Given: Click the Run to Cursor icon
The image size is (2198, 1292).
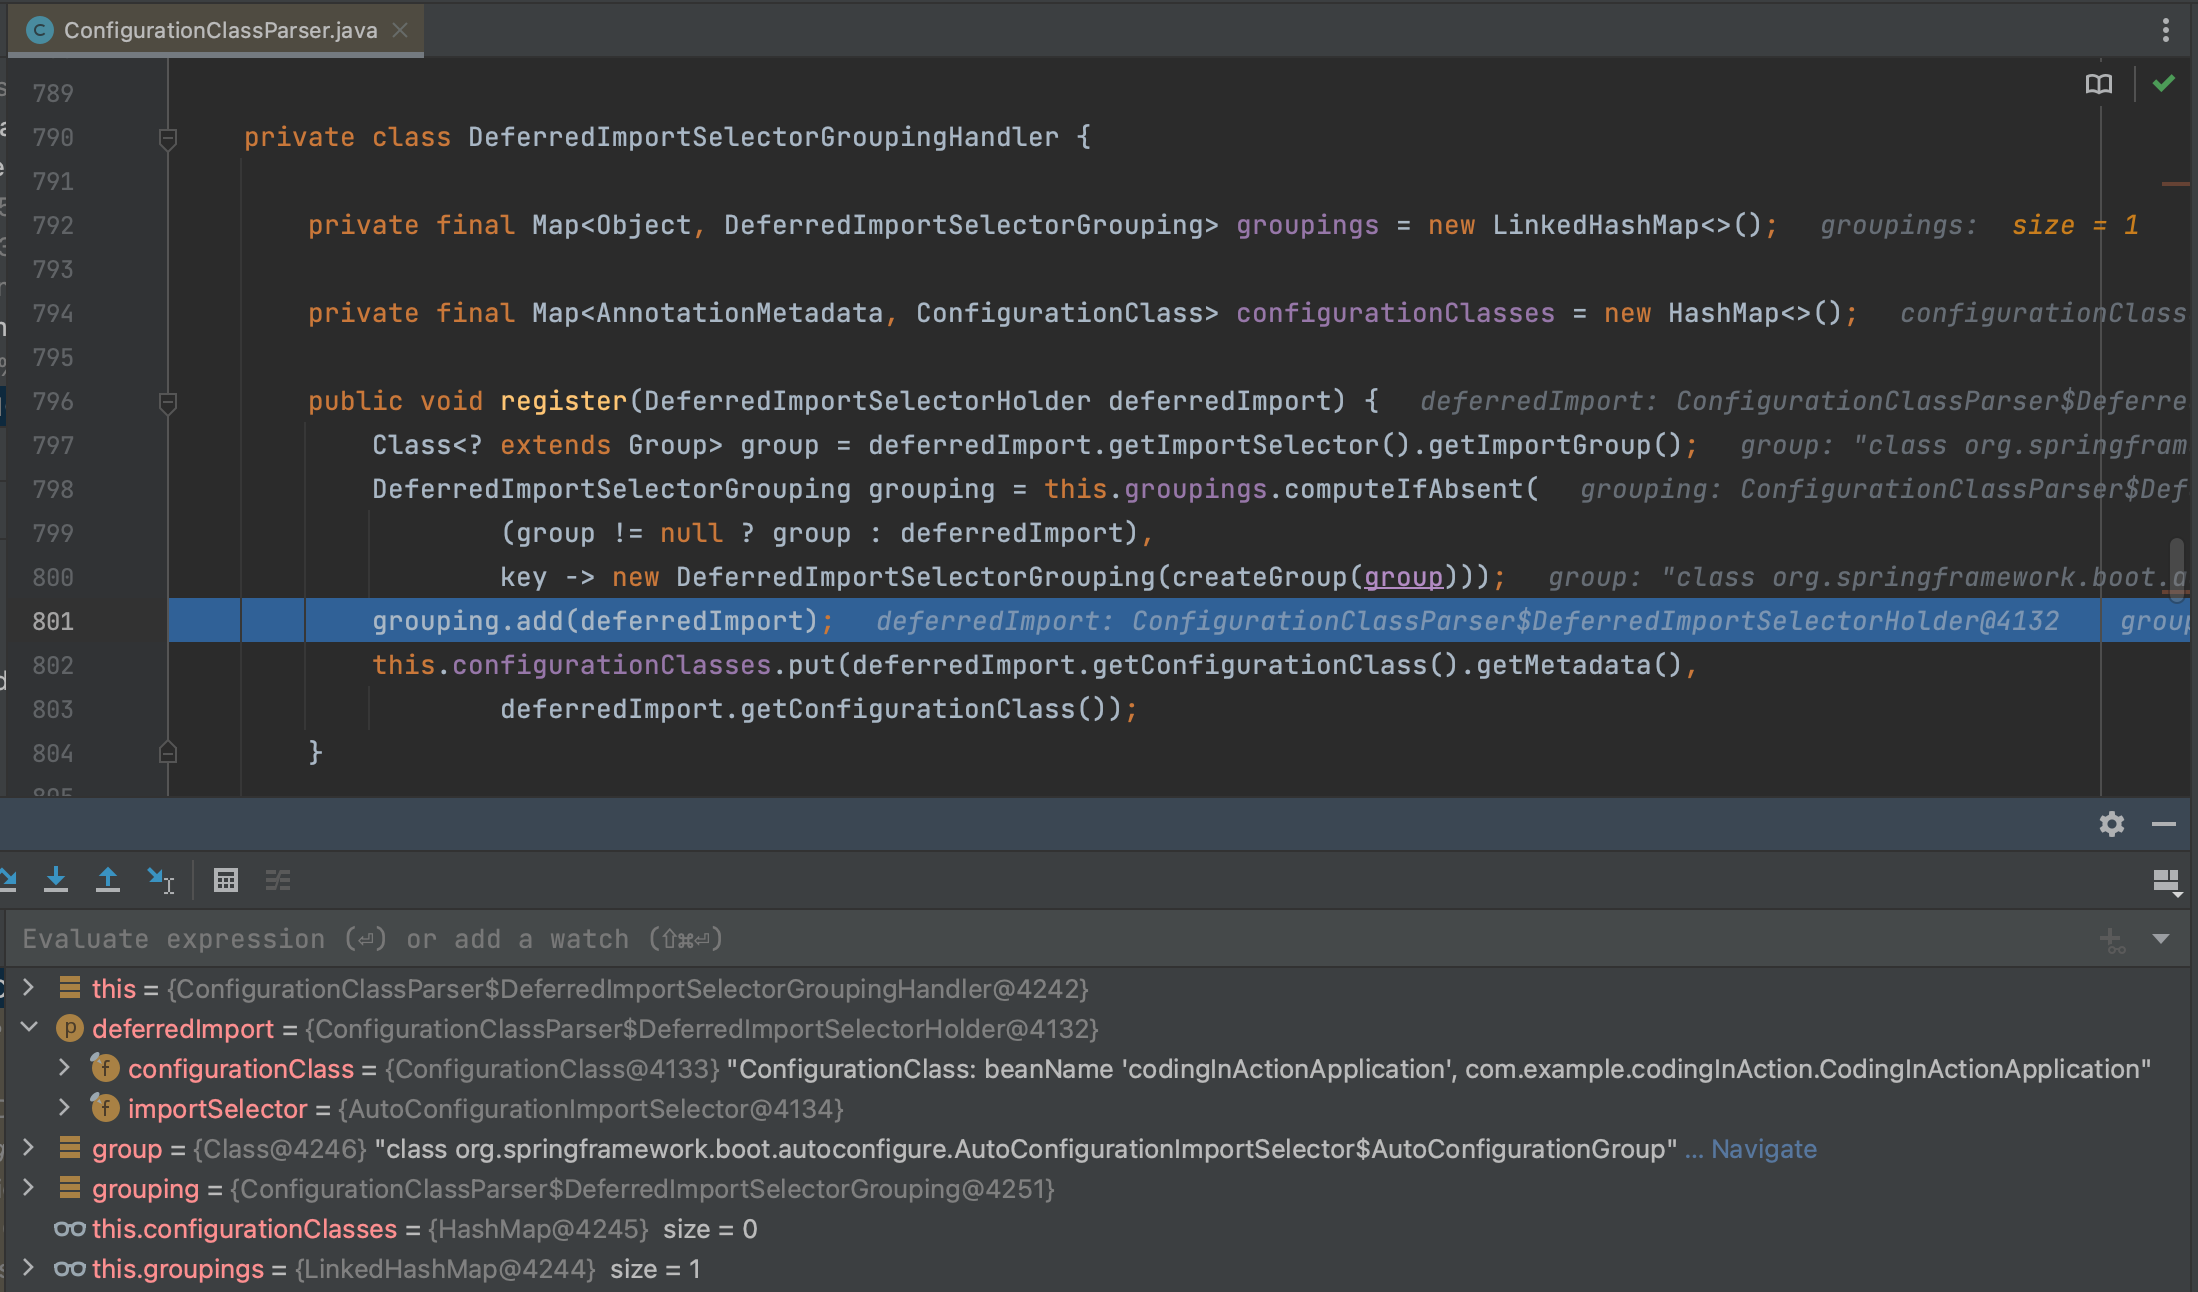Looking at the screenshot, I should coord(160,880).
